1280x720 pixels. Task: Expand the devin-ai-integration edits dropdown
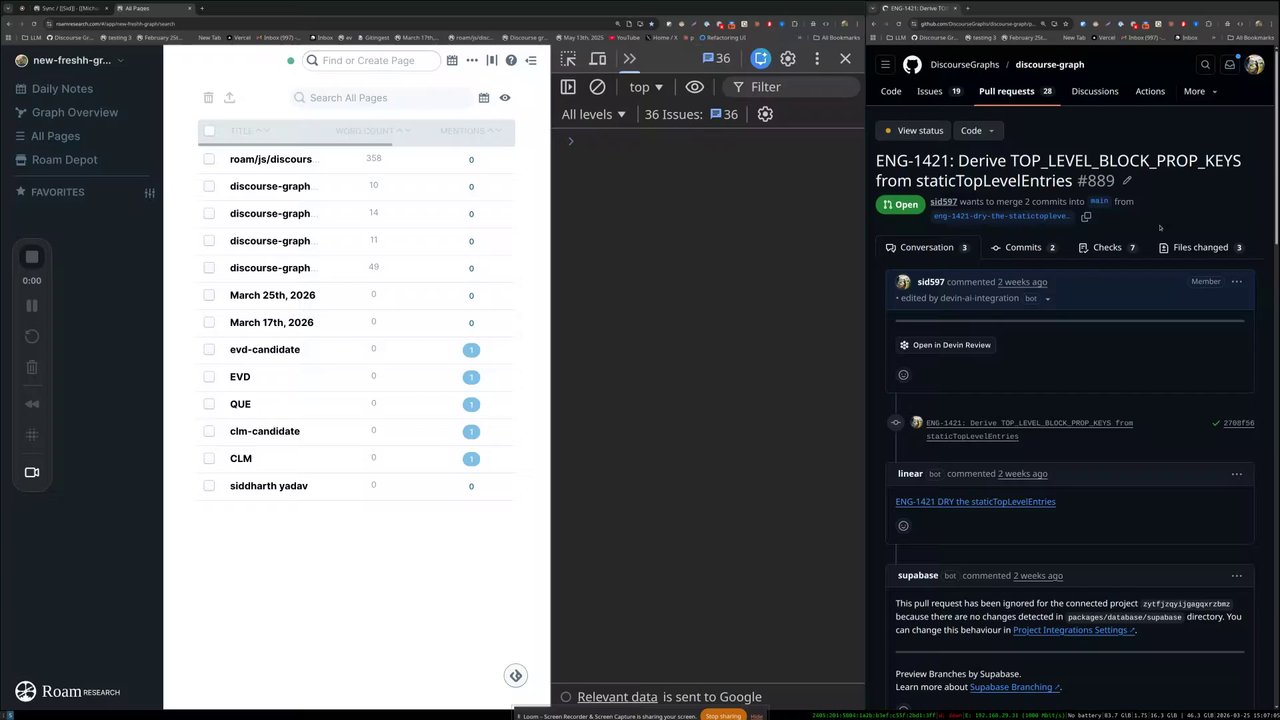(1047, 298)
